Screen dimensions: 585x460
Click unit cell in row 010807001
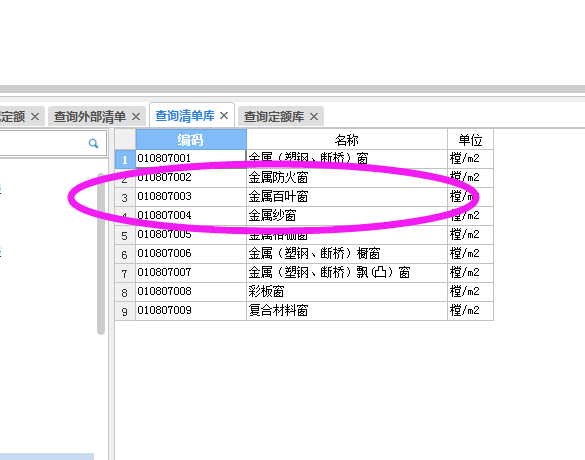(x=470, y=159)
